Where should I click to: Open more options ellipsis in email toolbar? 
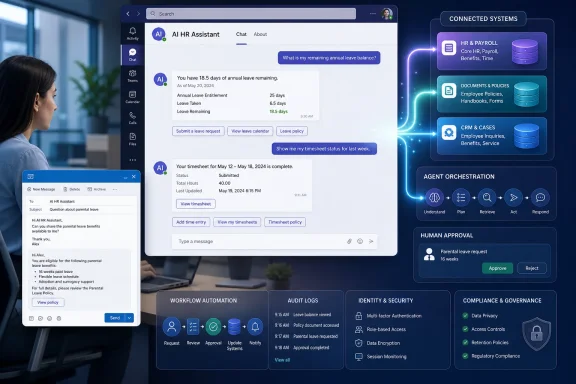115,189
